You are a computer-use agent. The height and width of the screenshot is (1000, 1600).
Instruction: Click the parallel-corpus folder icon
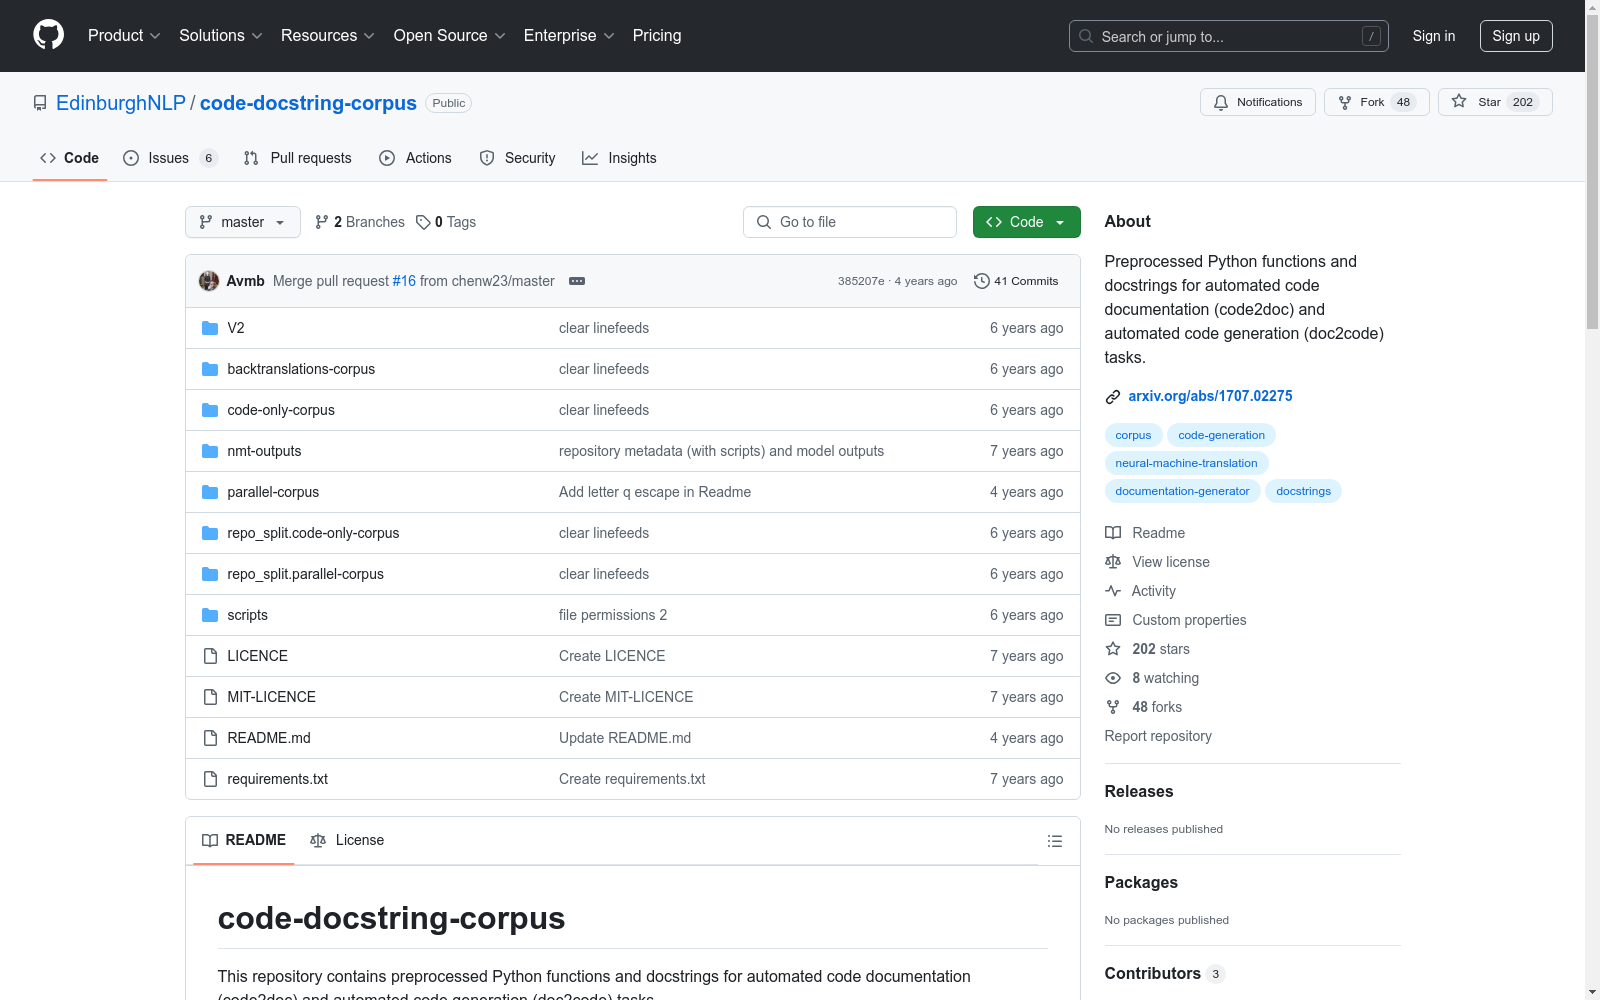210,492
